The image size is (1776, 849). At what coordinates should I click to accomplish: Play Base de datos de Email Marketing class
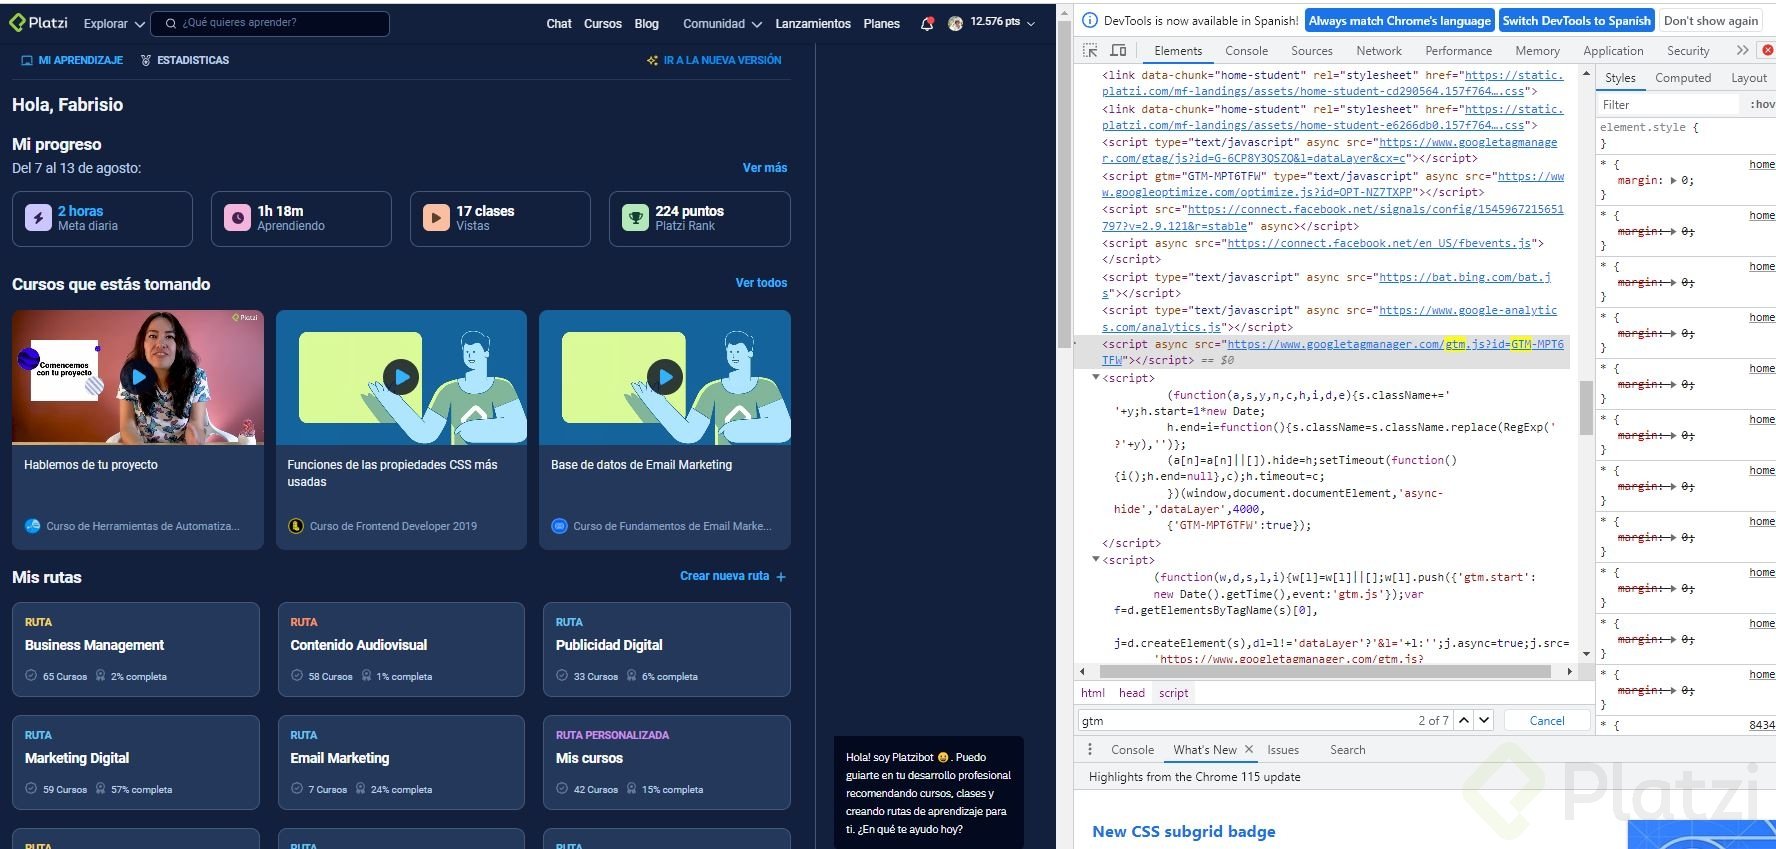665,377
